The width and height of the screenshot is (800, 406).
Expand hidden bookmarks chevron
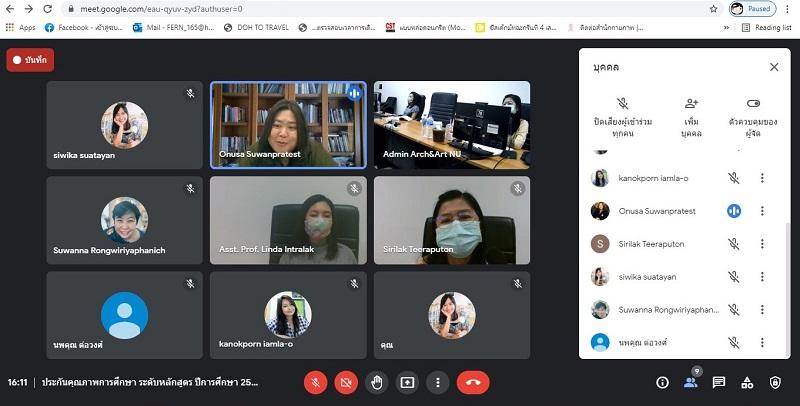point(727,28)
